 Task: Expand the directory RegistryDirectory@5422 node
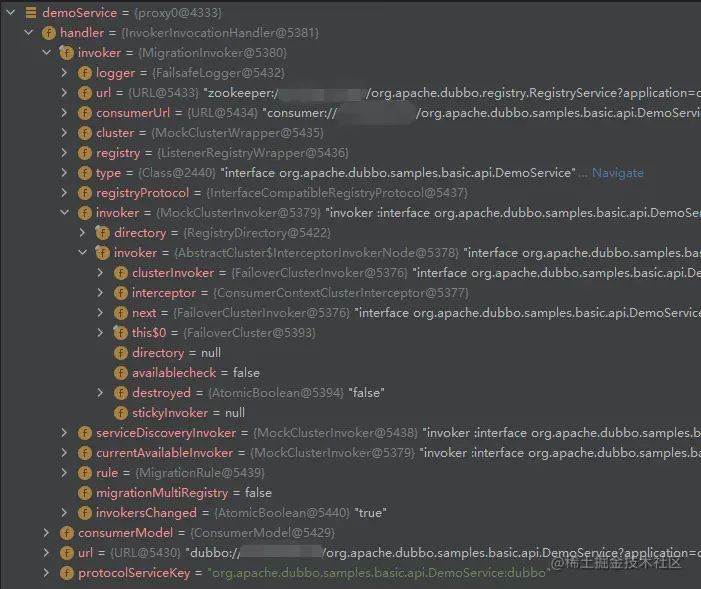pos(82,233)
